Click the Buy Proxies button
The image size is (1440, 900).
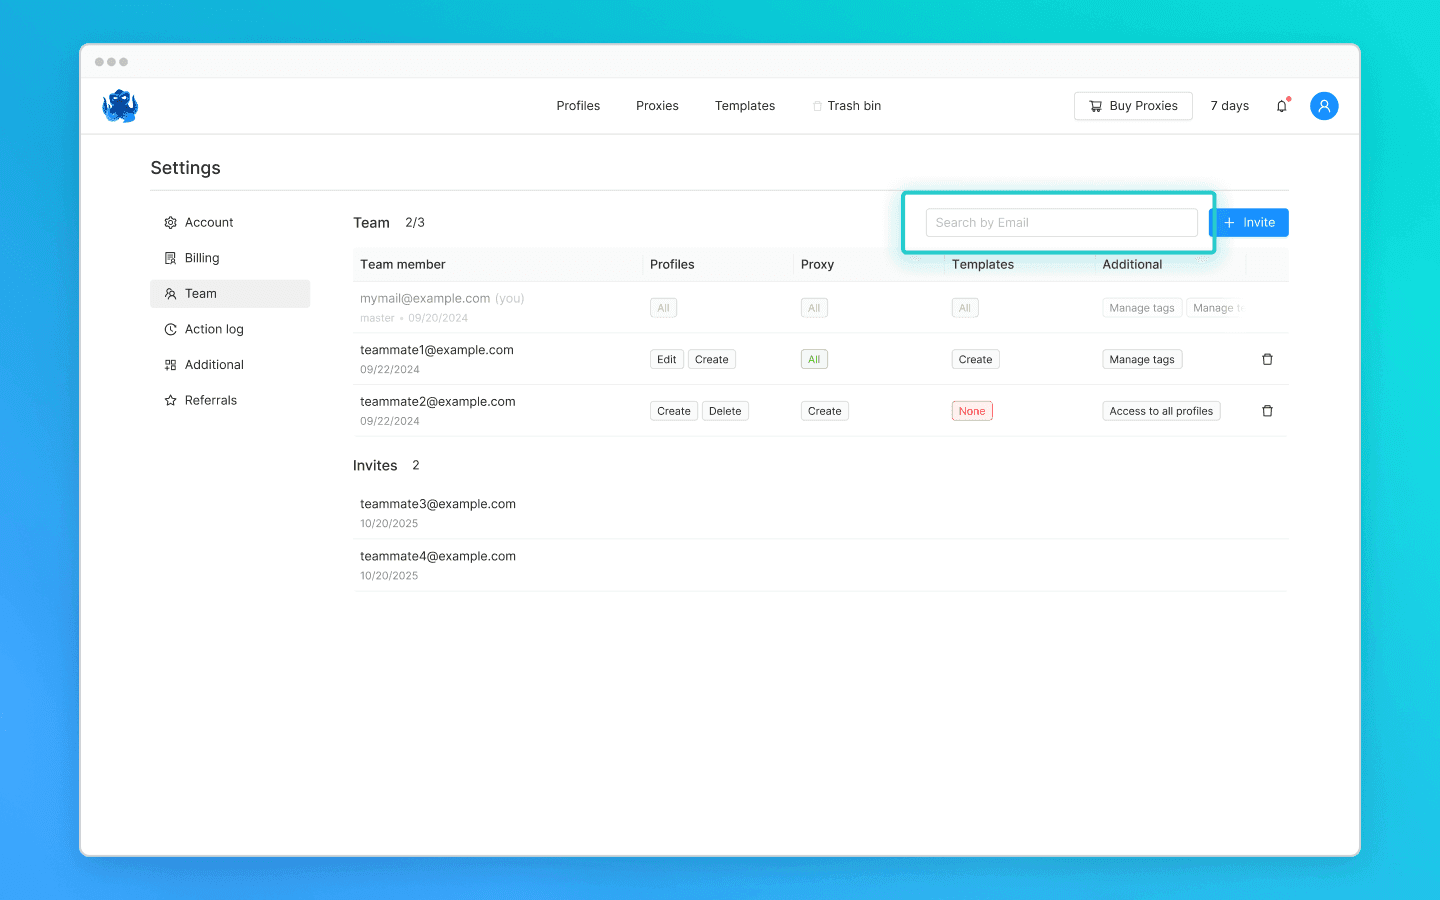tap(1133, 106)
